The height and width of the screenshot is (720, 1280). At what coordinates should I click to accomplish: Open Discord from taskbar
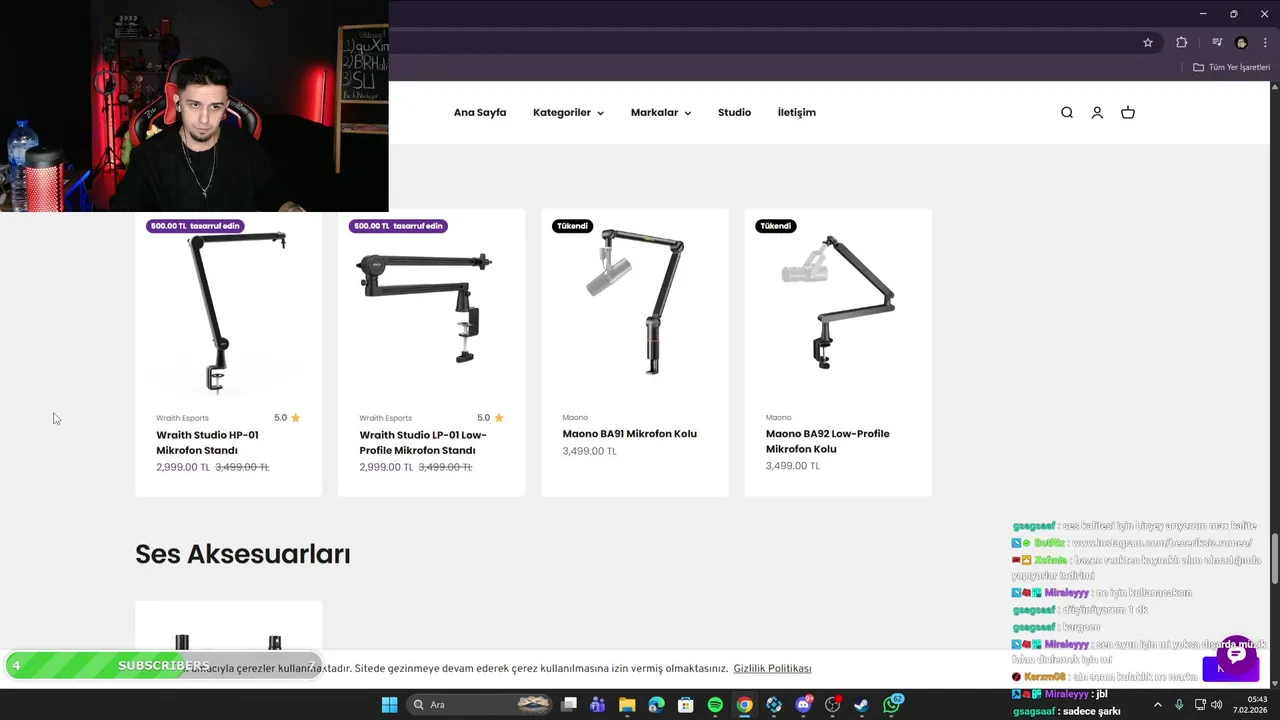click(803, 705)
